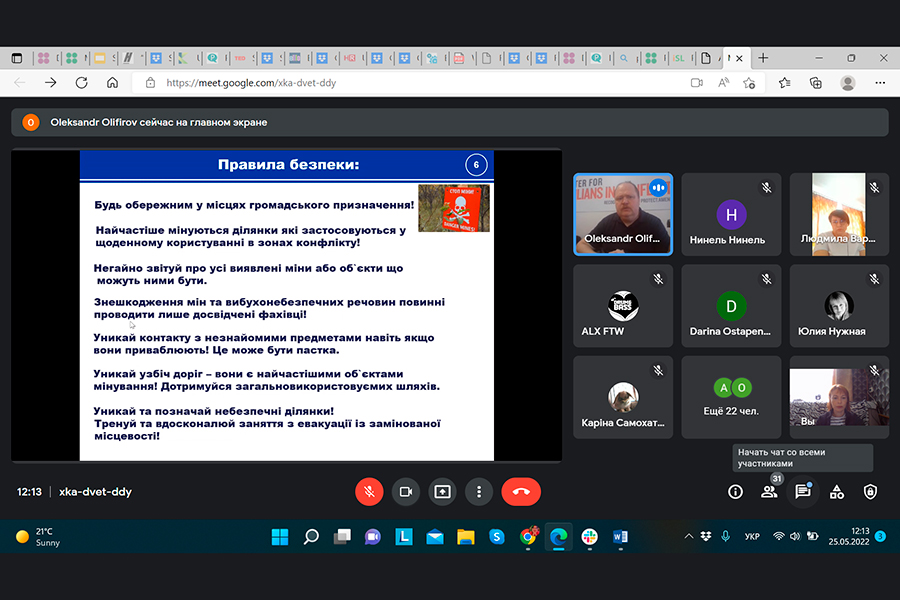Viewport: 900px width, 600px height.
Task: Click the site lock icon in address bar
Action: 150,83
